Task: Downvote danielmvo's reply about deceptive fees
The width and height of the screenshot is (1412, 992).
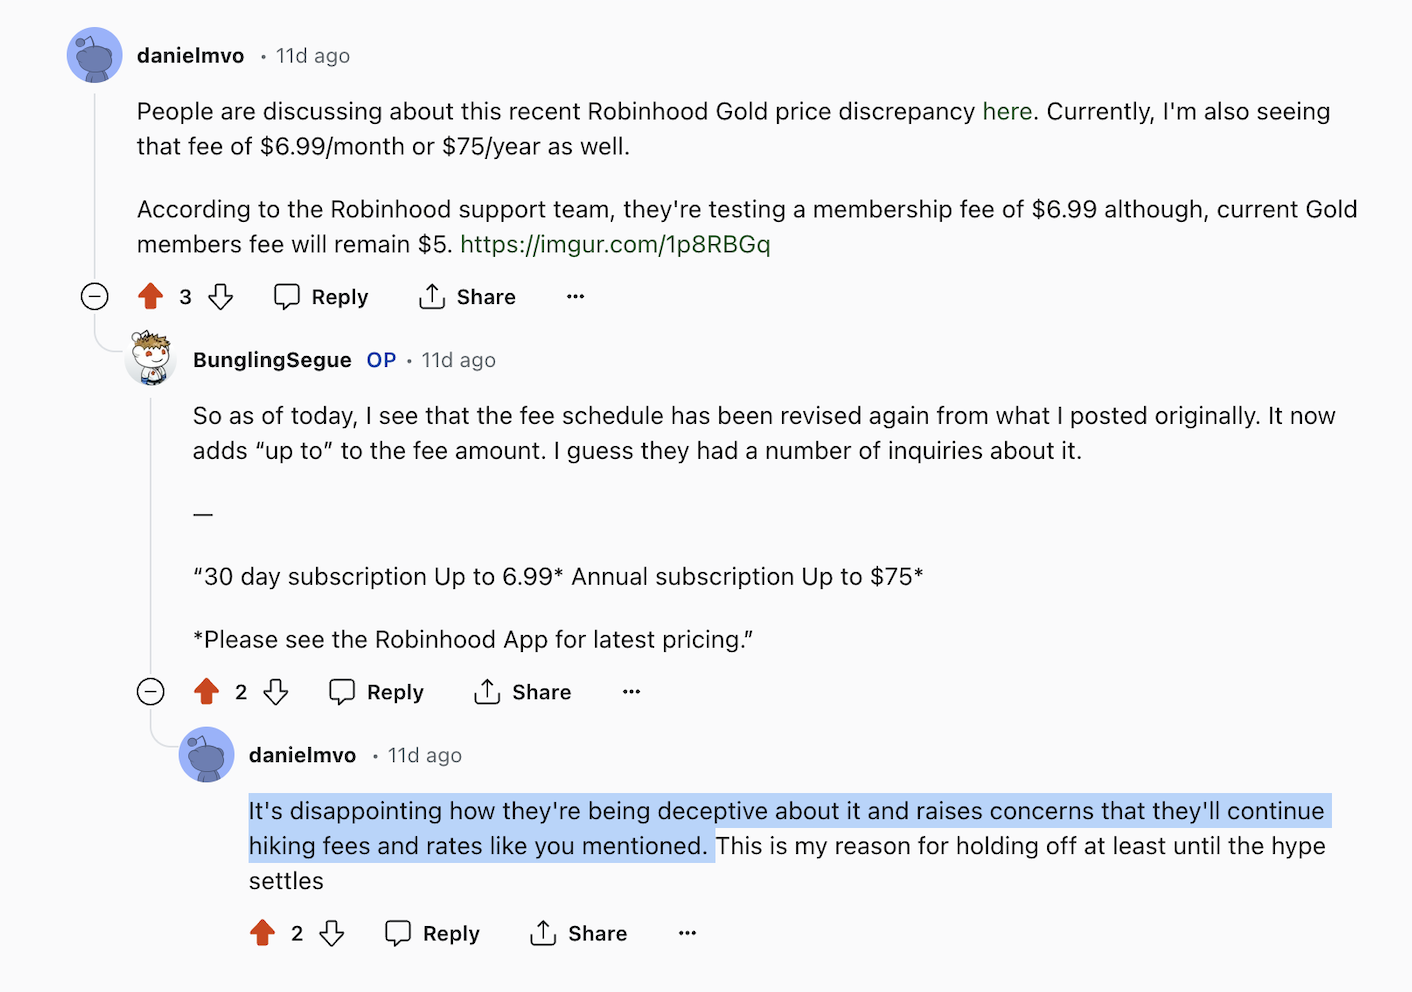Action: click(332, 933)
